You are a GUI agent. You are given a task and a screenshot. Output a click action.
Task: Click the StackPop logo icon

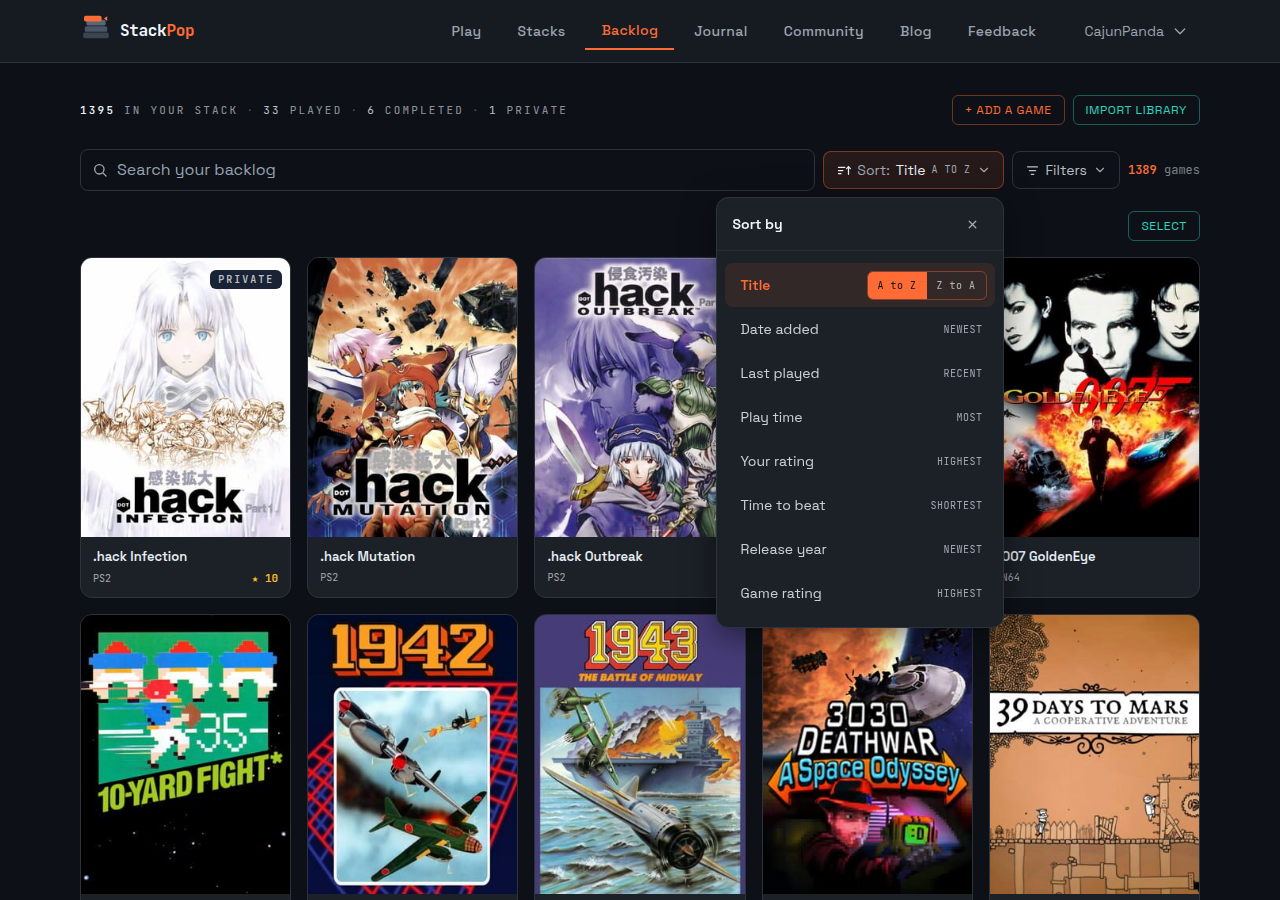click(96, 28)
